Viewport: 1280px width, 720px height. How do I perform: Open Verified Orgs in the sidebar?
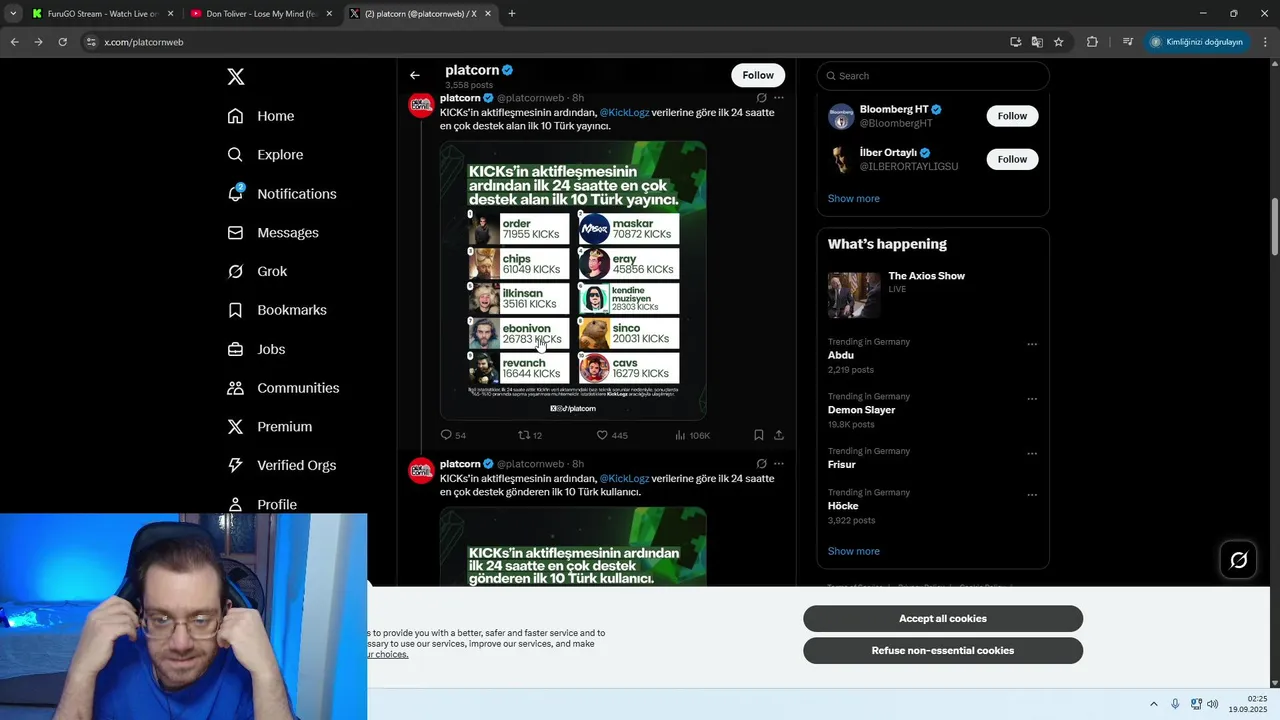(282, 466)
